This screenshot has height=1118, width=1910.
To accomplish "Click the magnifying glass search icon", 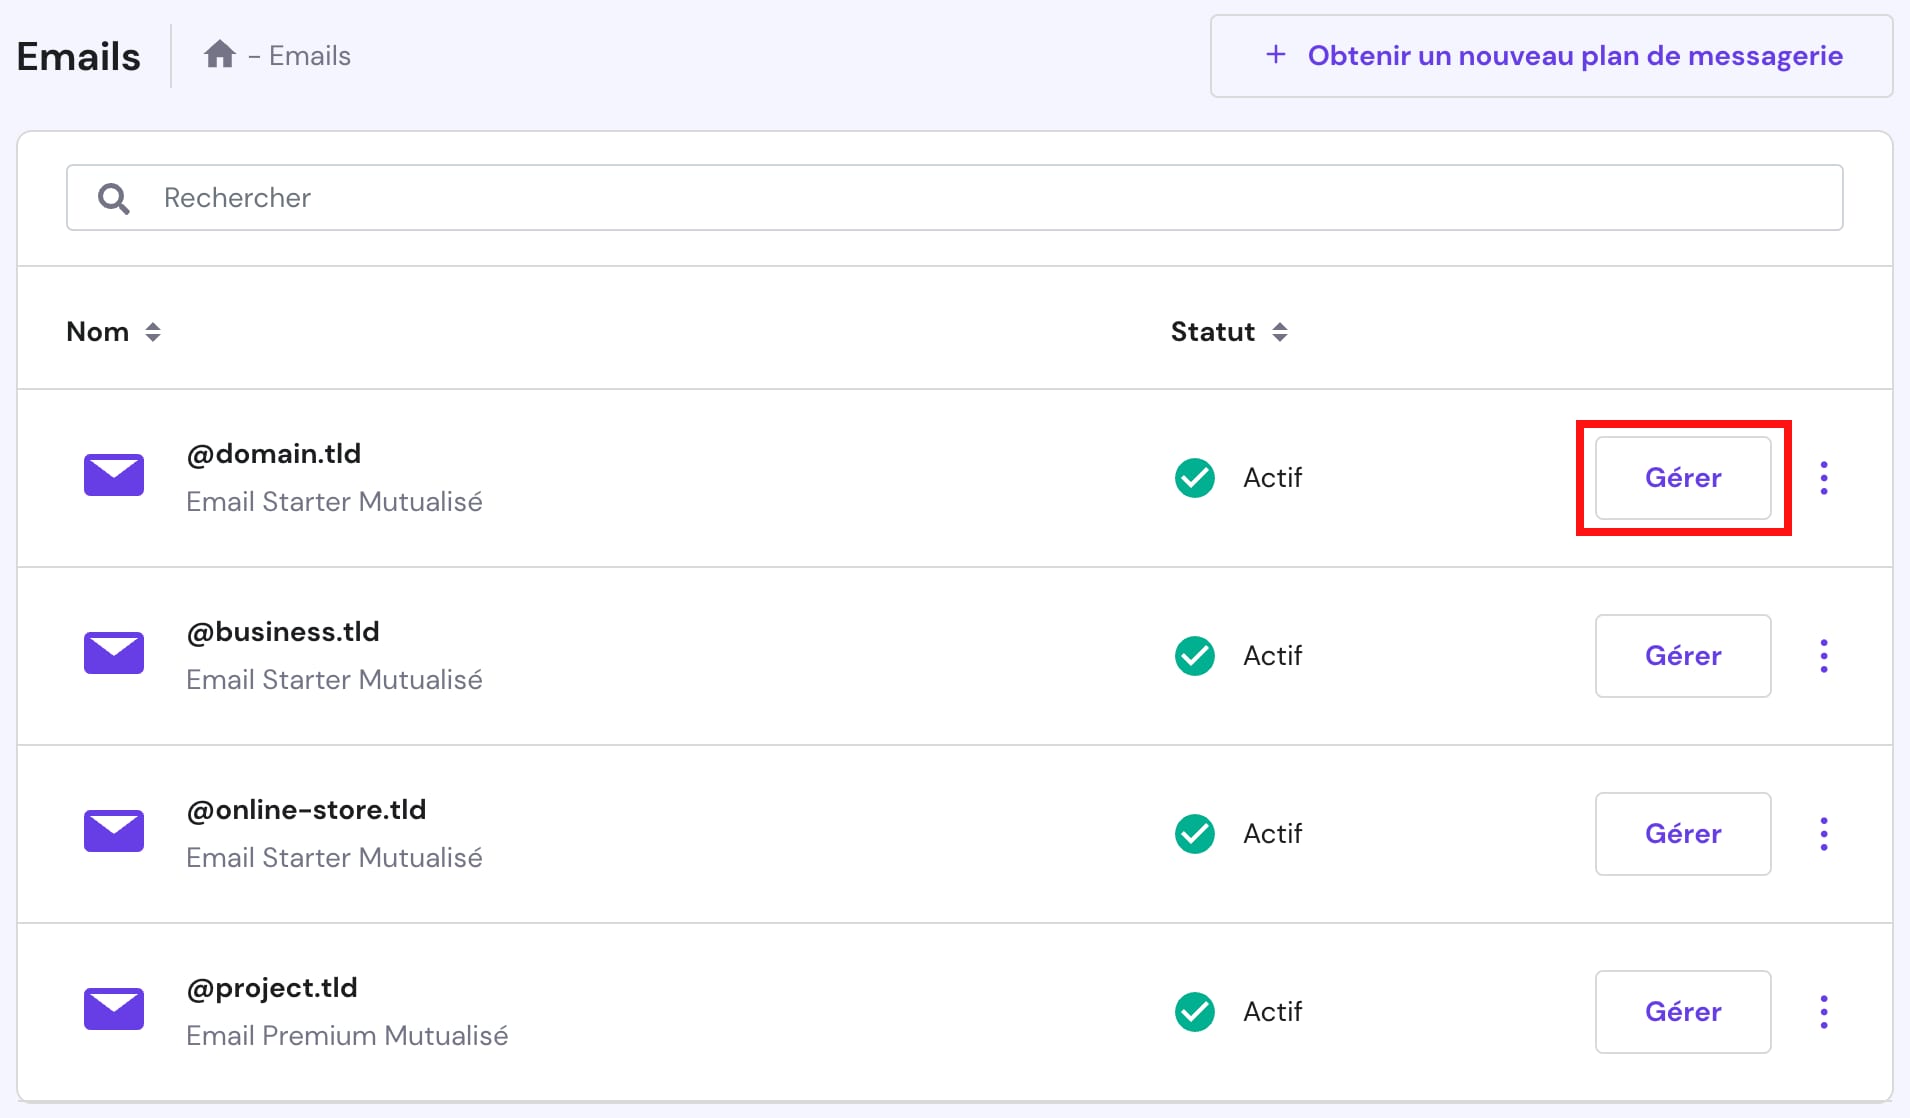I will coord(113,198).
